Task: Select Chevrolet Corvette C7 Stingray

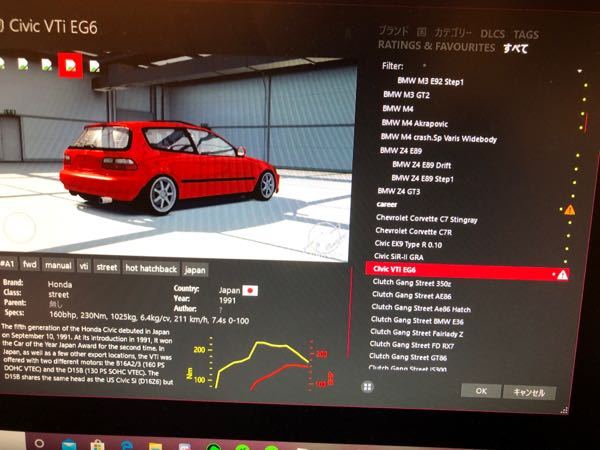Action: (427, 219)
